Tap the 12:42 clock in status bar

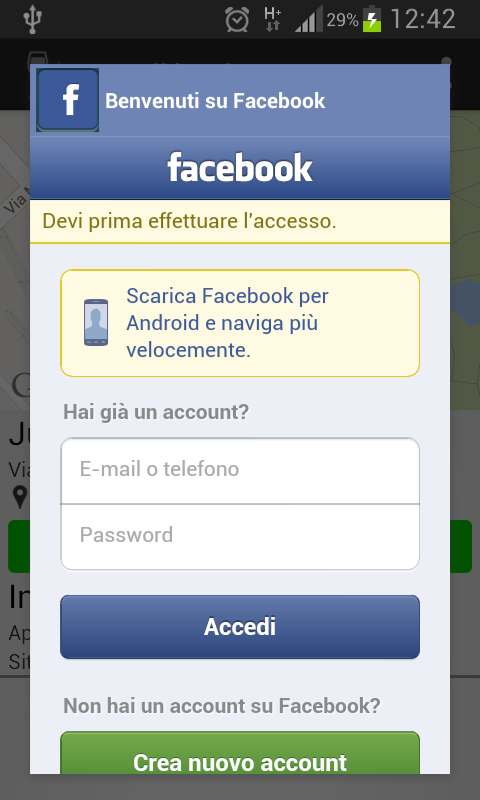tap(422, 20)
